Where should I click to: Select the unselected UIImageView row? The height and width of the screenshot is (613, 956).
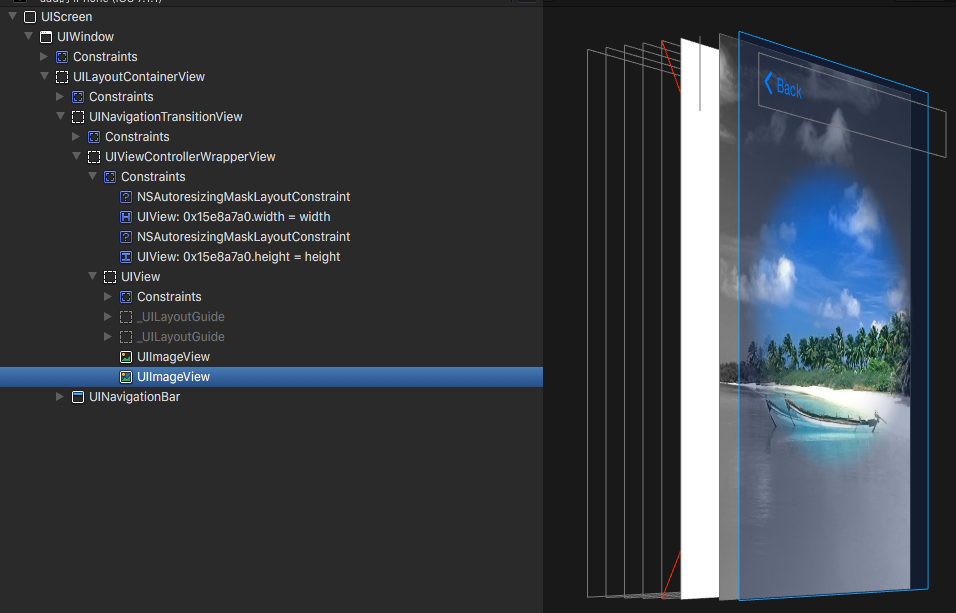[x=173, y=357]
